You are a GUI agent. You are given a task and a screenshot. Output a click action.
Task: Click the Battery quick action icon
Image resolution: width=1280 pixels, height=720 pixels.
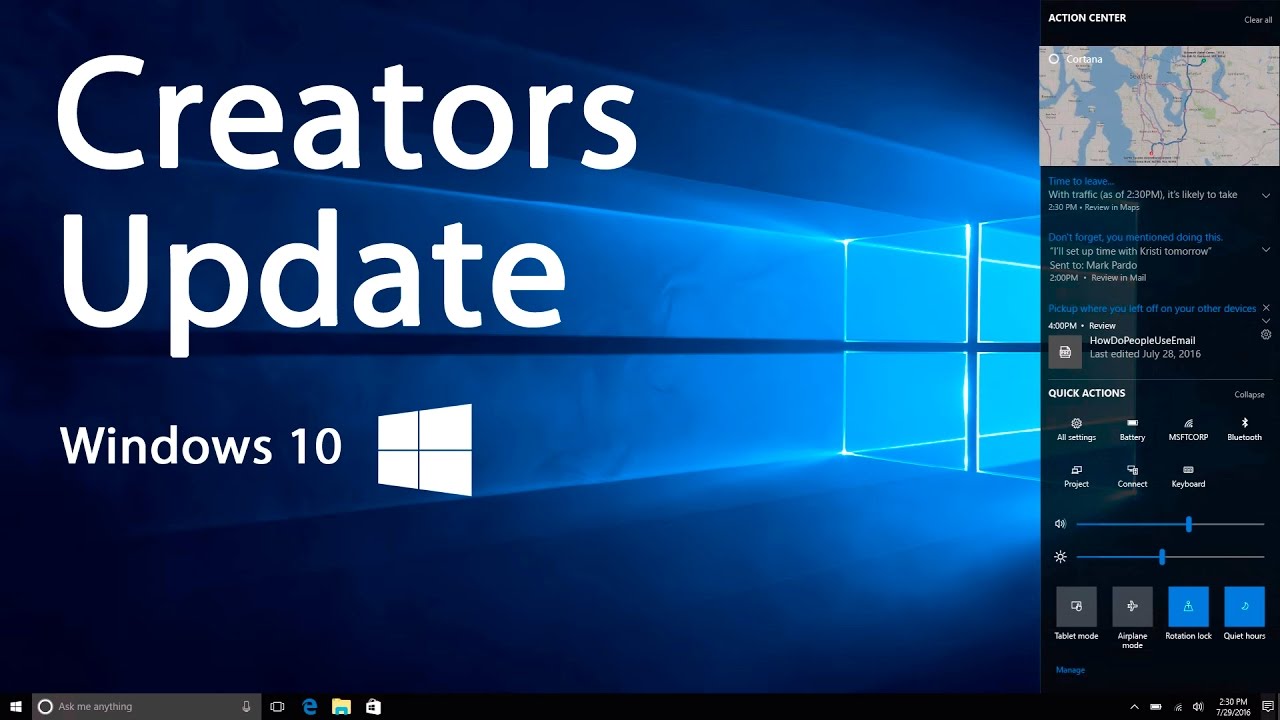point(1131,428)
